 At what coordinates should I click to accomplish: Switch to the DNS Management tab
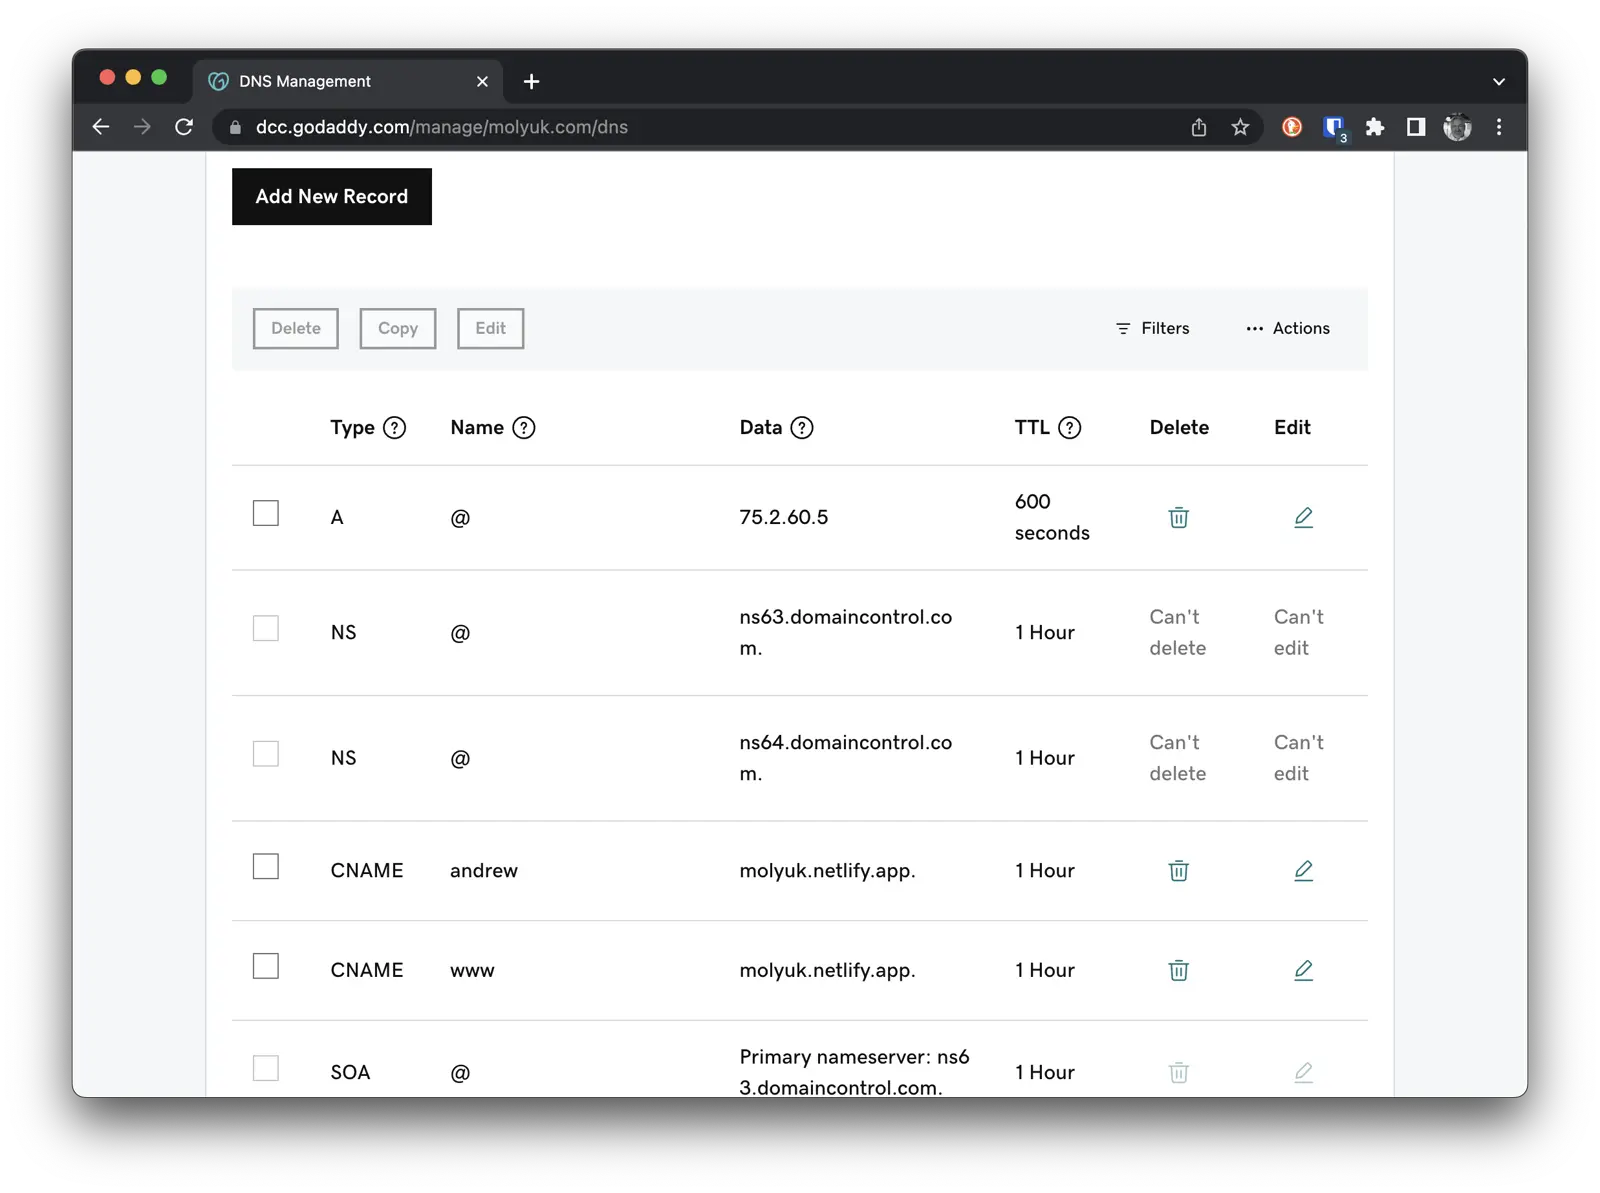[x=330, y=81]
